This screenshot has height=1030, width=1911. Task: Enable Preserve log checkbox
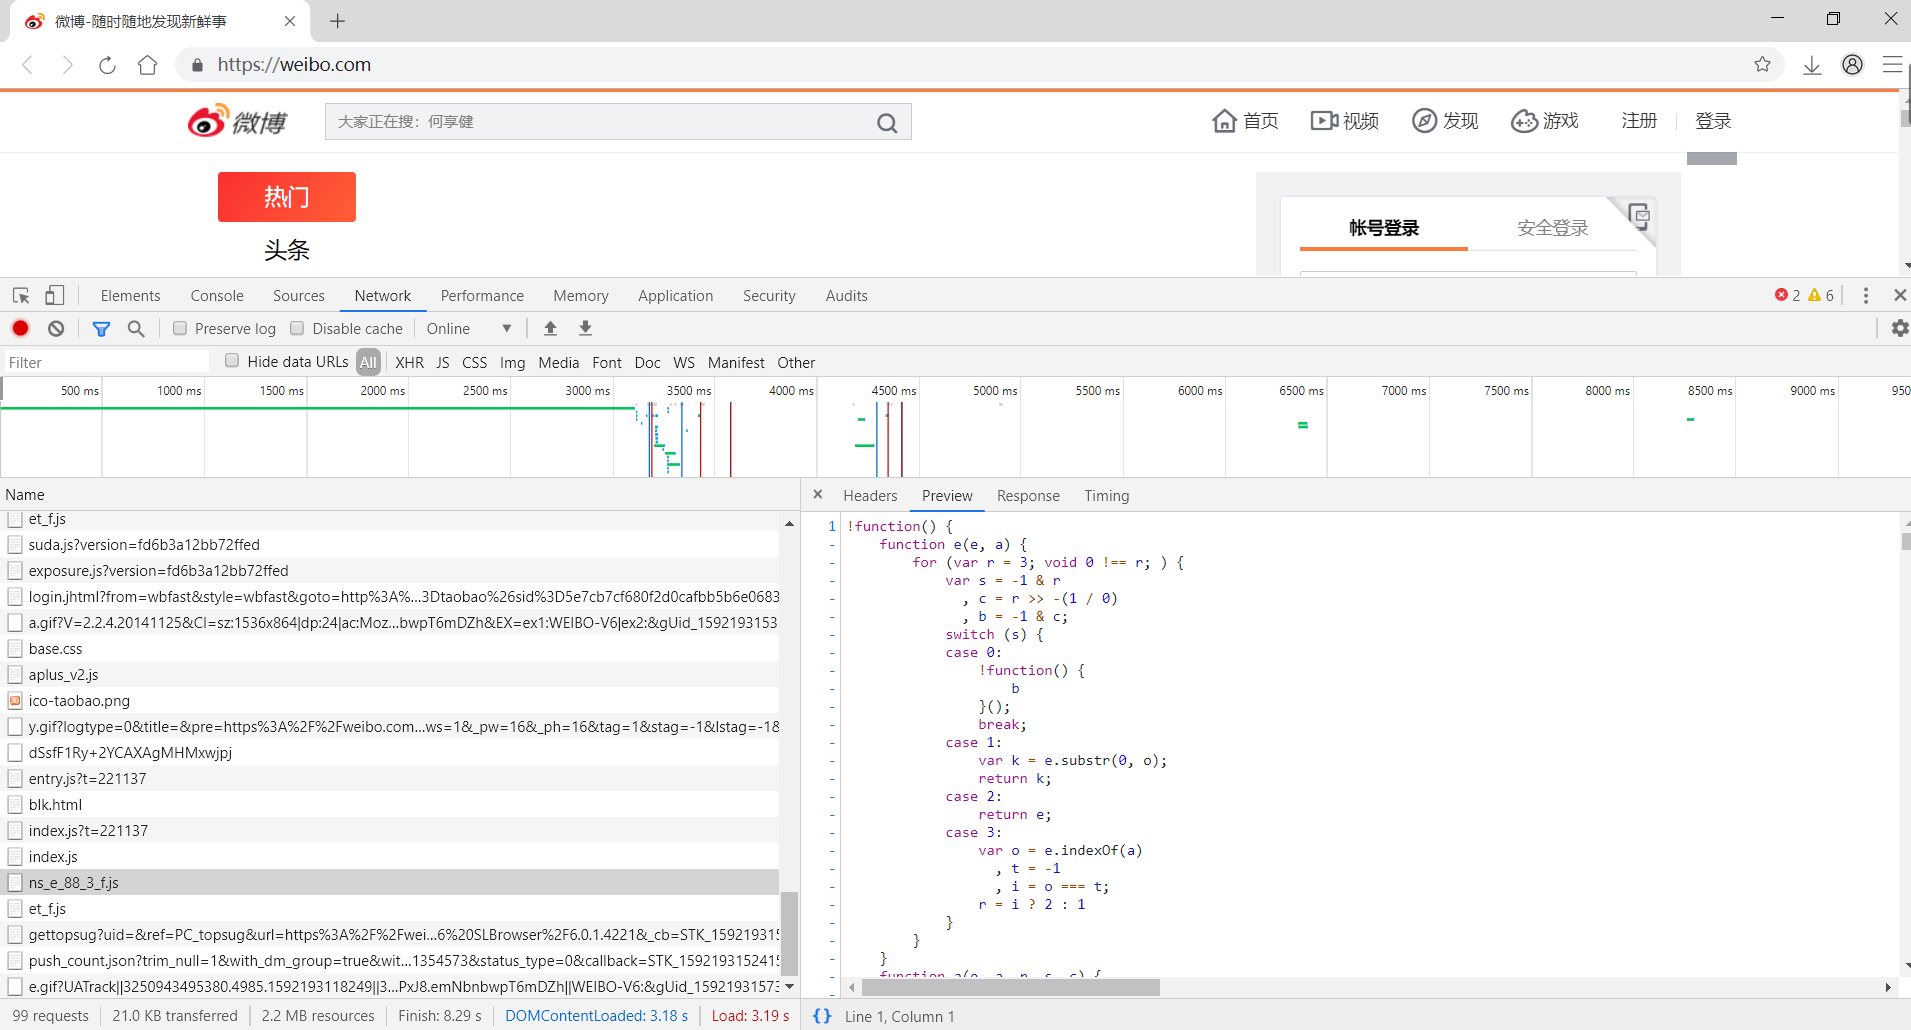tap(180, 328)
